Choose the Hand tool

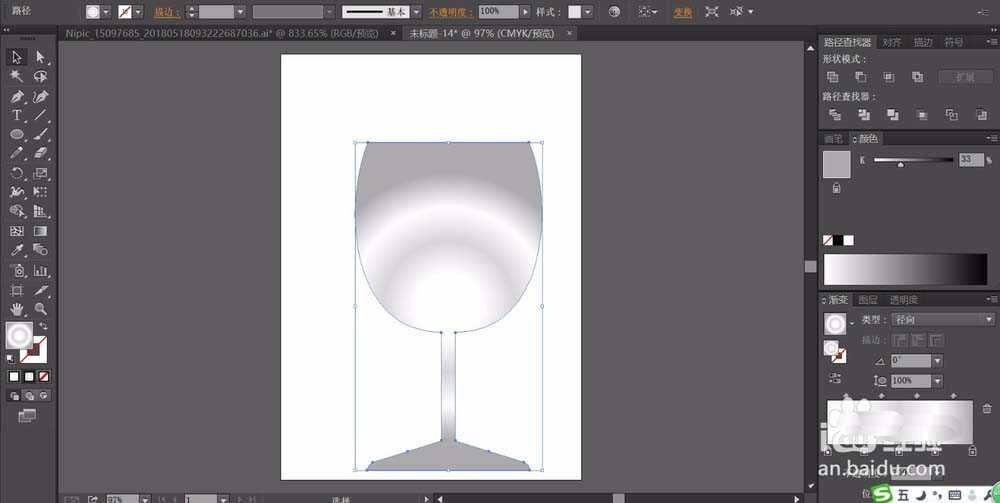[x=17, y=309]
